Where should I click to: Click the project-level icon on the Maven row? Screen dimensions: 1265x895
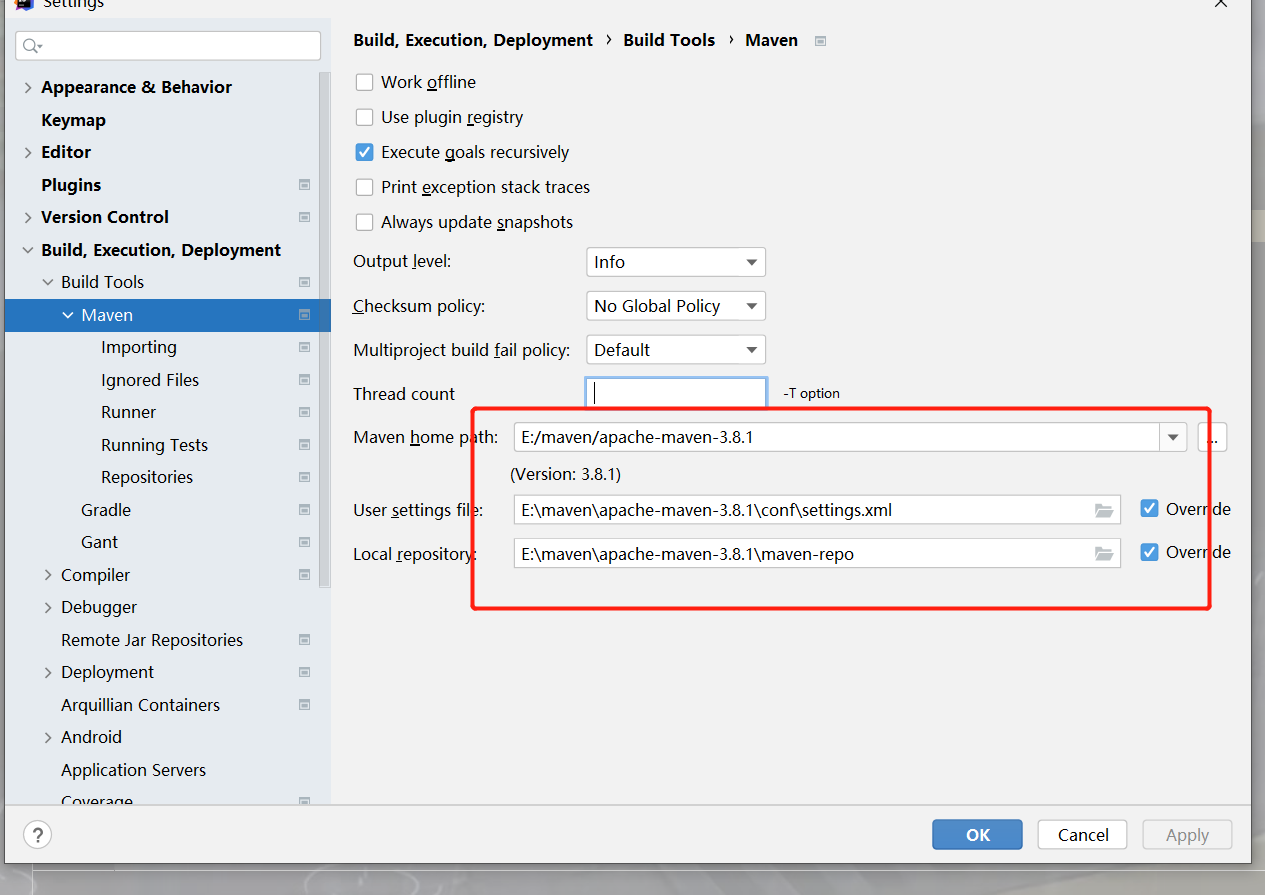click(304, 315)
